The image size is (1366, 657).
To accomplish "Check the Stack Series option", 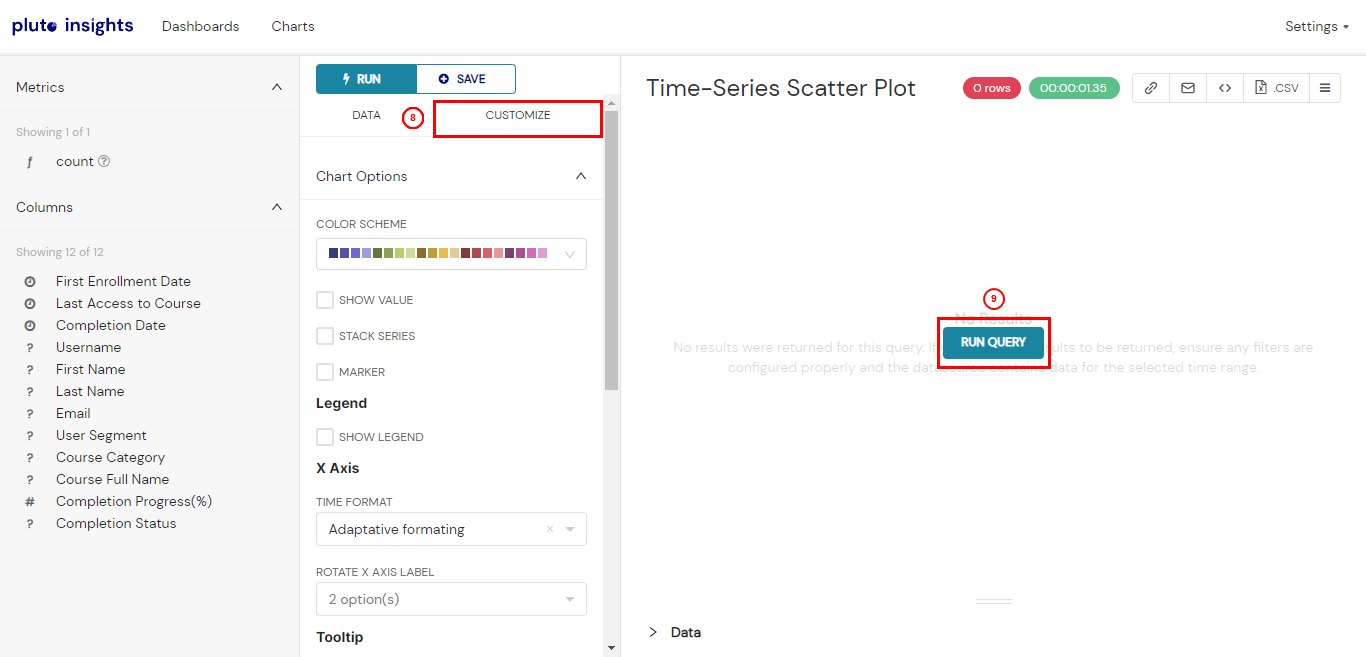I will tap(325, 336).
